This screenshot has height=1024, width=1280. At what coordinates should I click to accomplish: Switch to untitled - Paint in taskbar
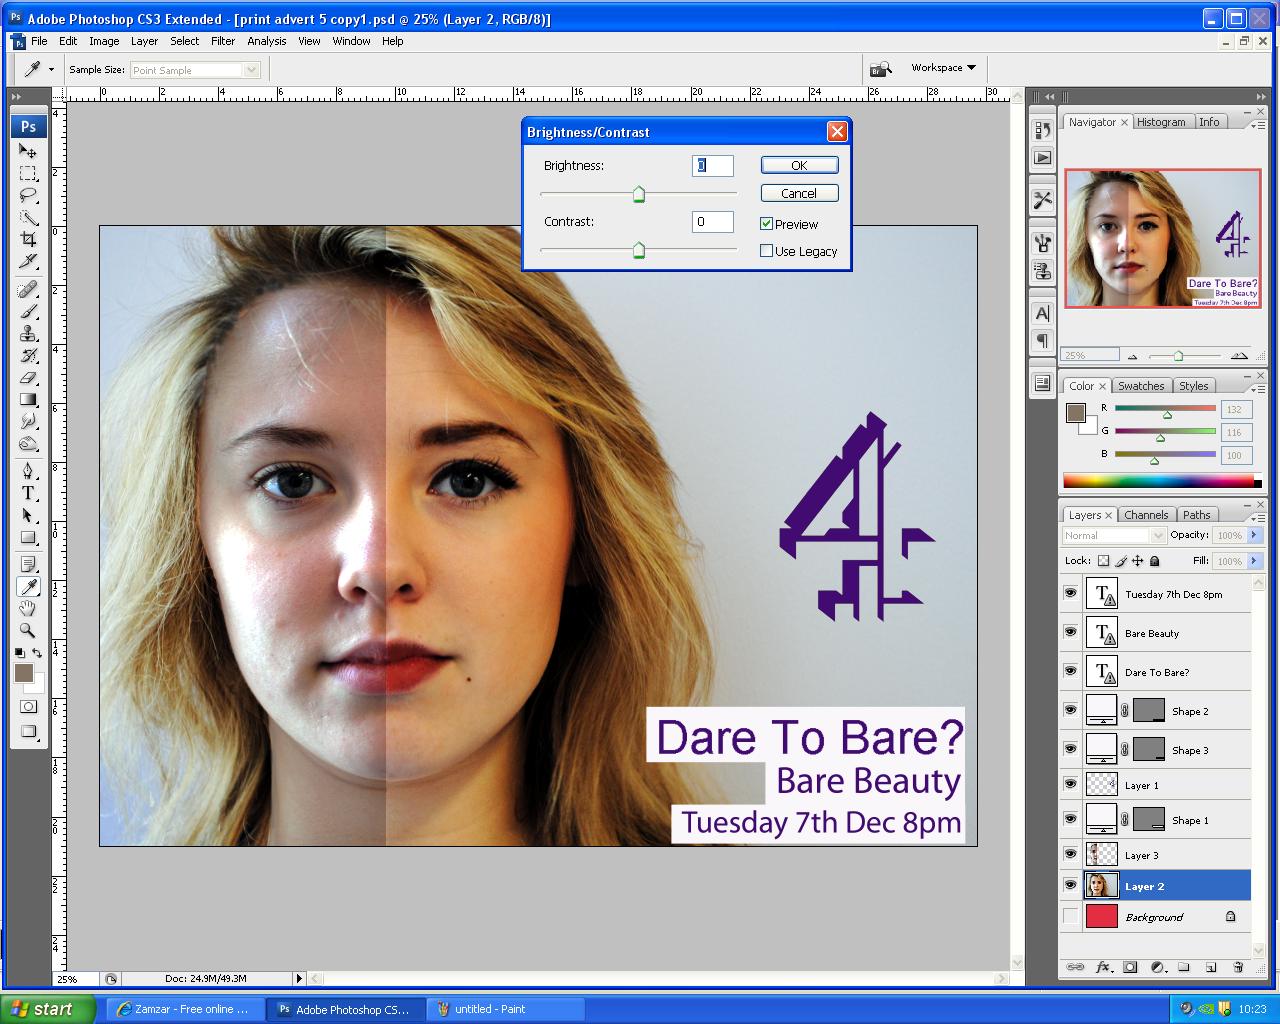503,1009
